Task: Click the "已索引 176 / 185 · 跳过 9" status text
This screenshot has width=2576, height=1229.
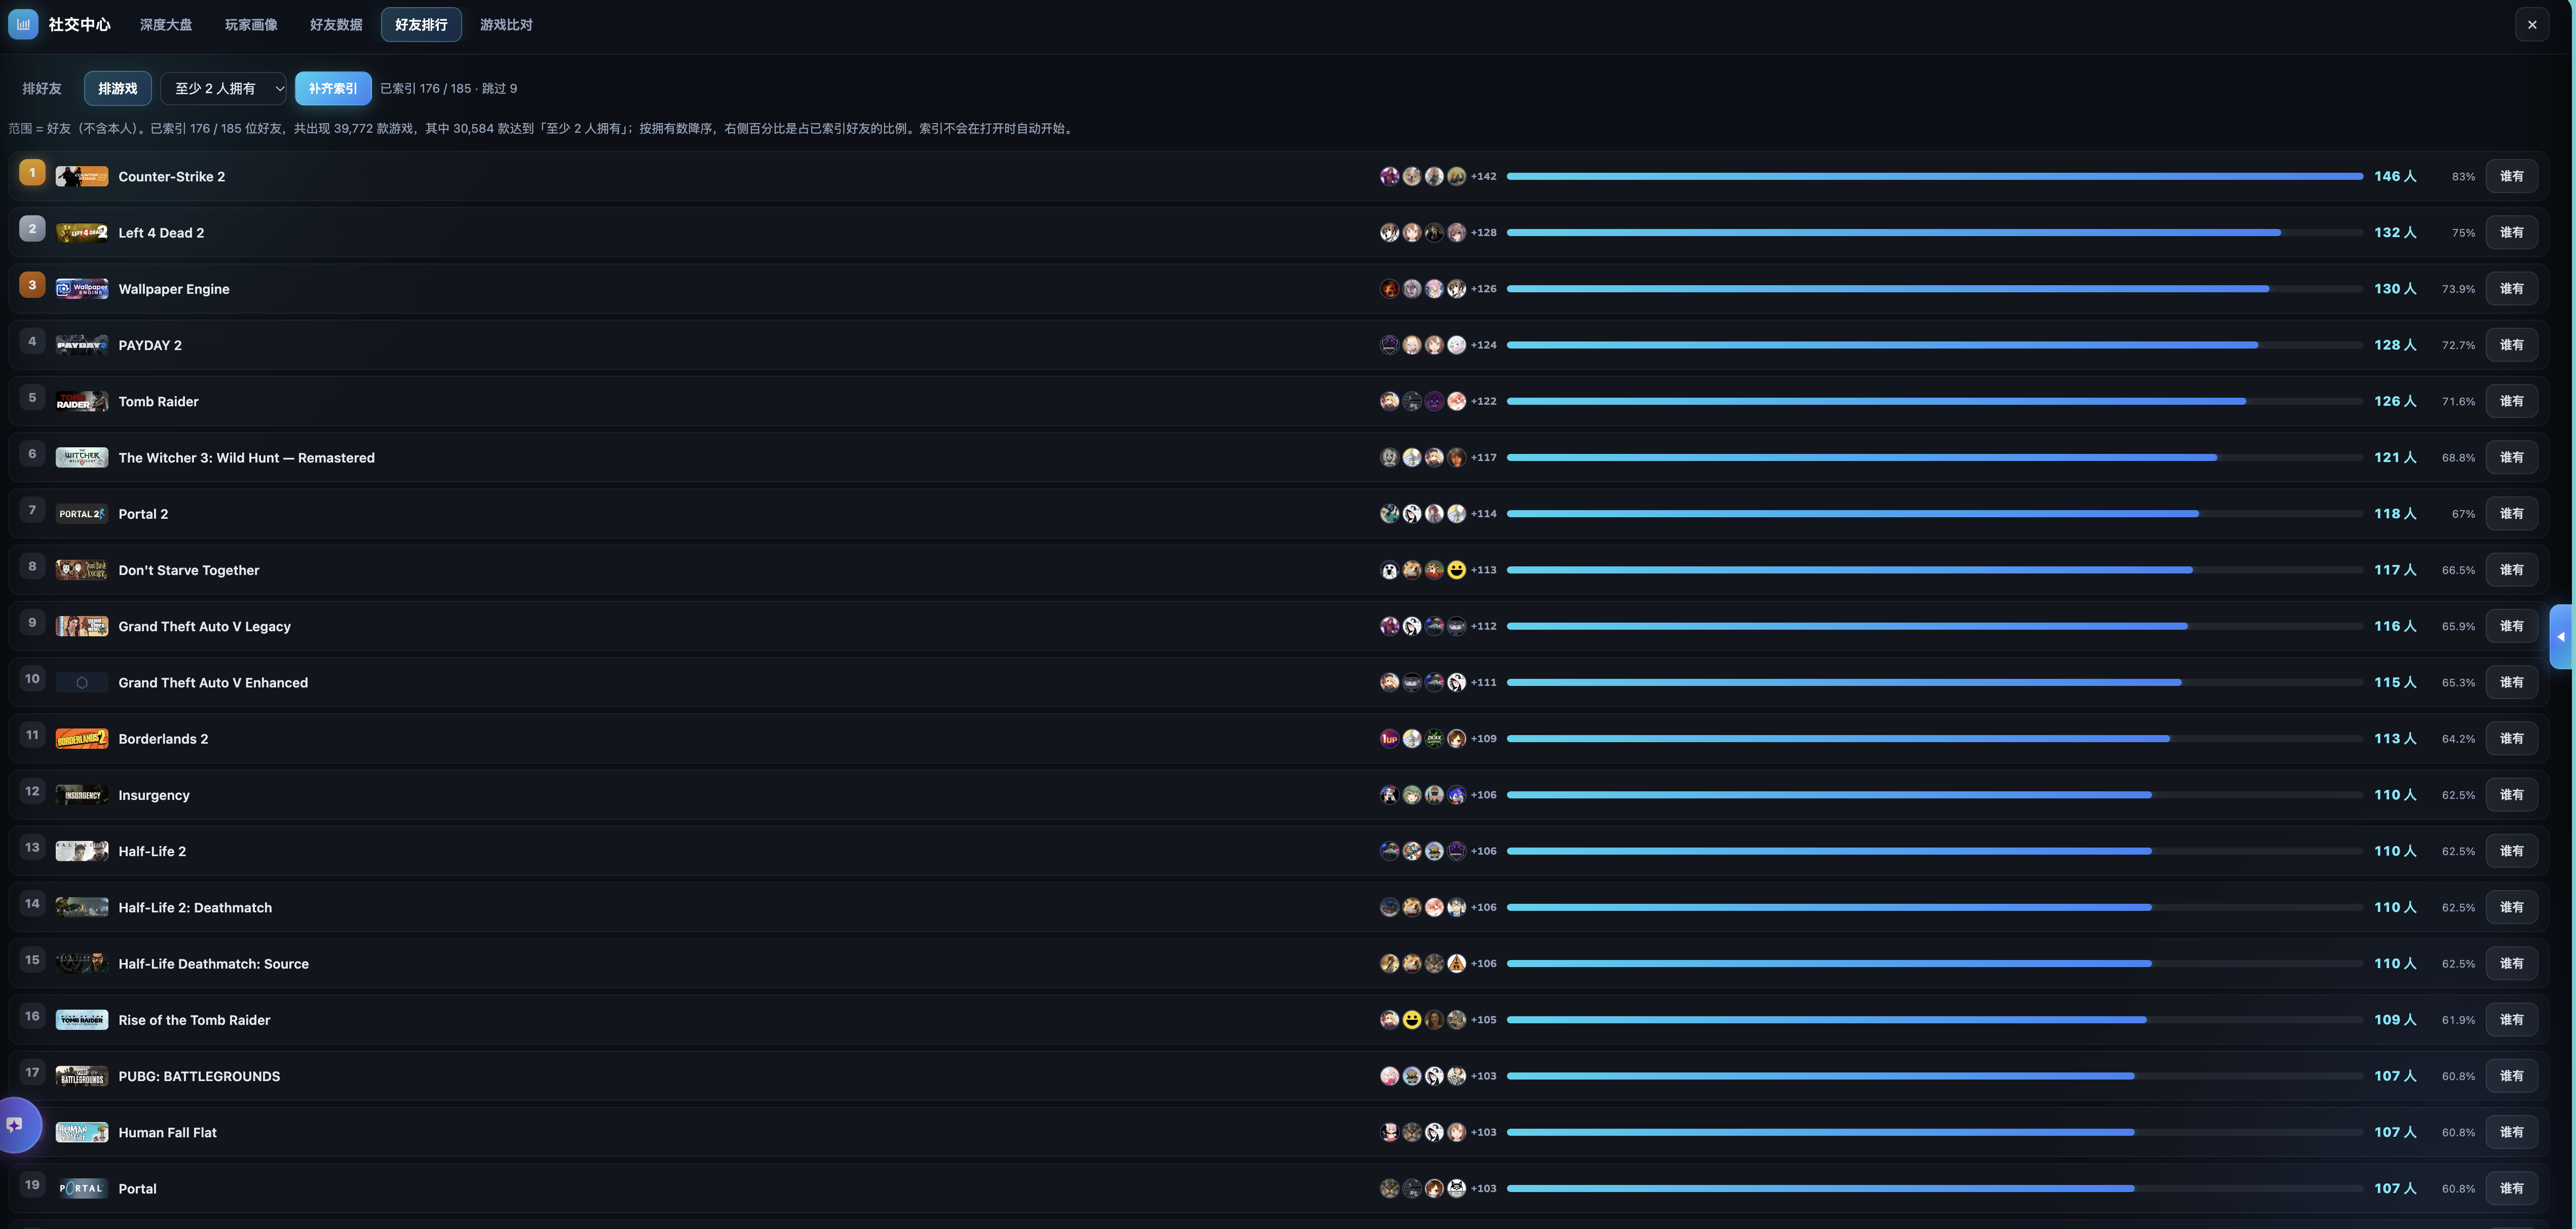Action: 449,88
